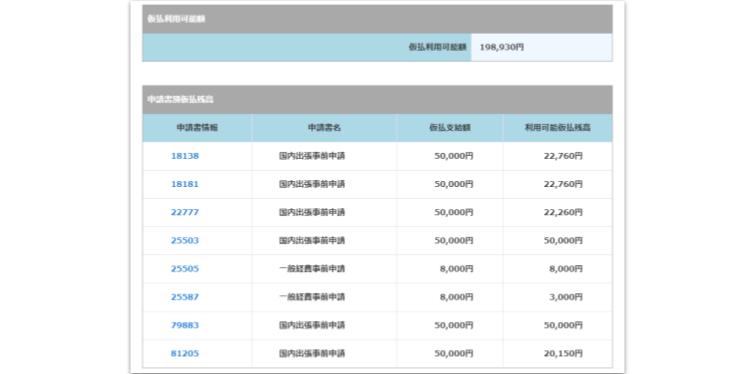
Task: Click 22,760円 balance in row 18181
Action: click(563, 184)
